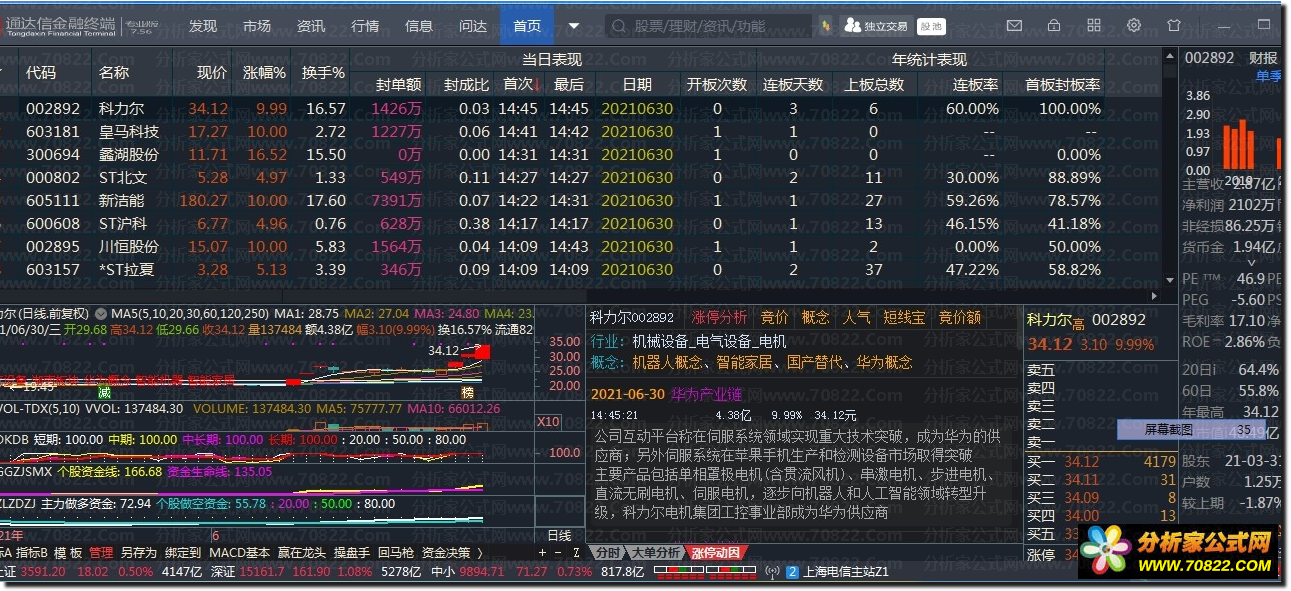Open the 资讯 menu
This screenshot has height=591, width=1291.
point(311,26)
